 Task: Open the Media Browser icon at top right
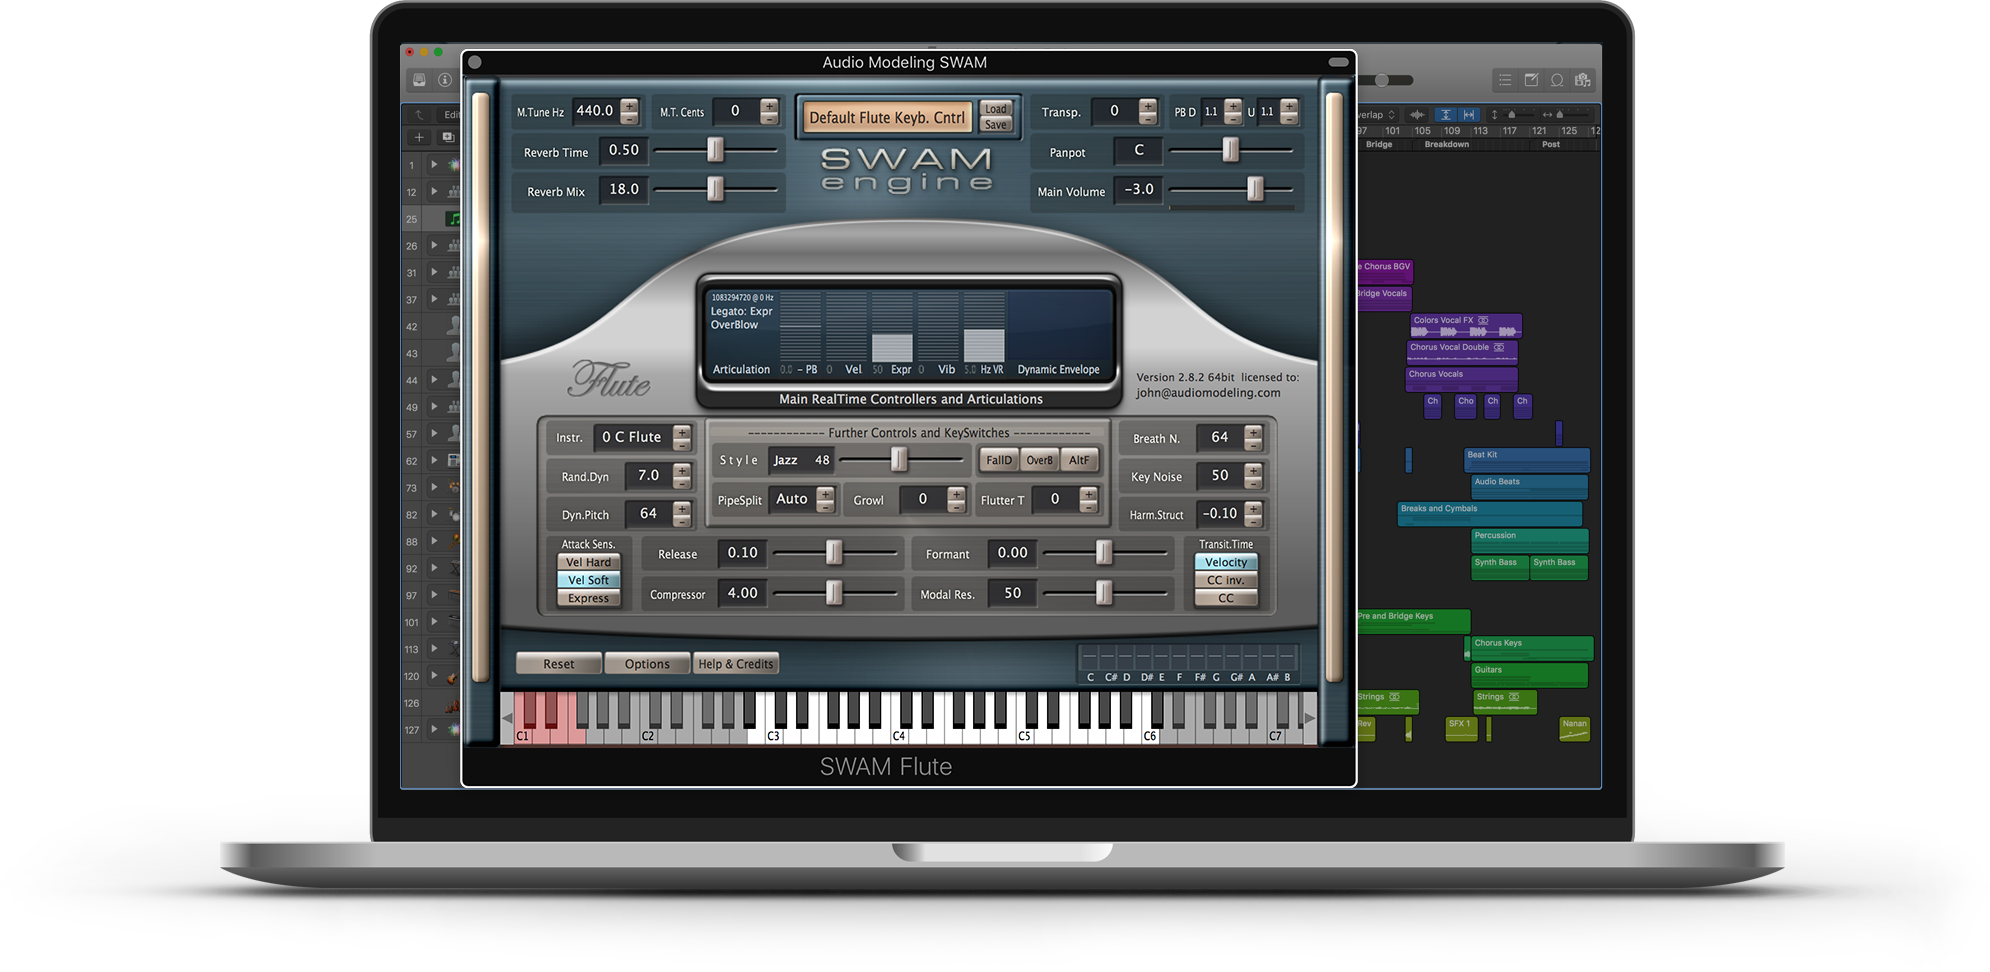click(1583, 80)
